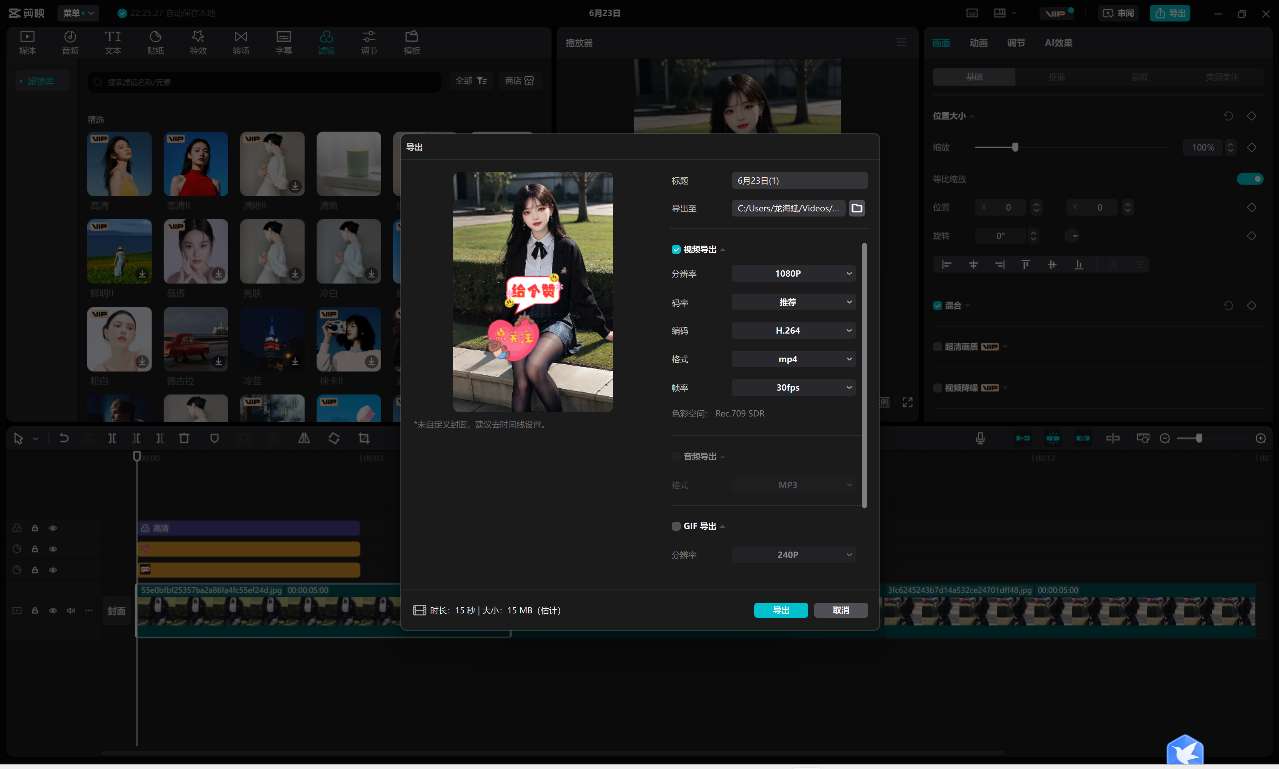
Task: Click the 取消 cancel button
Action: pyautogui.click(x=840, y=610)
